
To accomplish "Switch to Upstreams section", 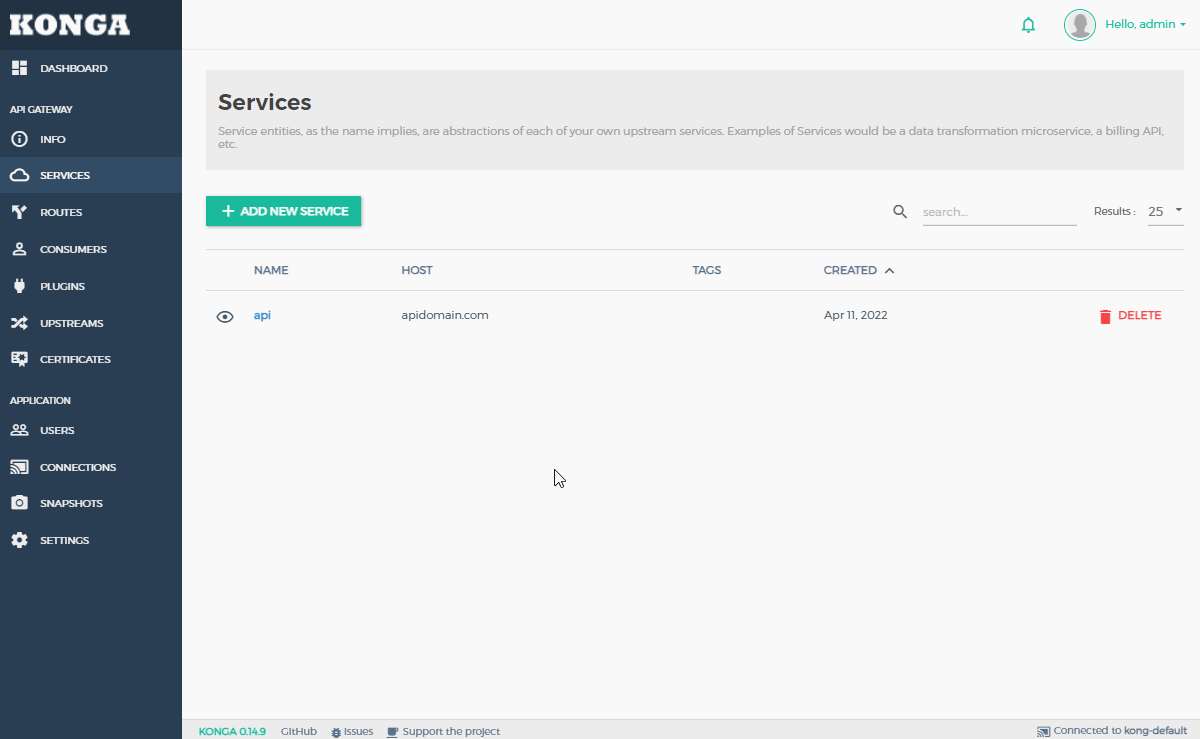I will click(72, 323).
